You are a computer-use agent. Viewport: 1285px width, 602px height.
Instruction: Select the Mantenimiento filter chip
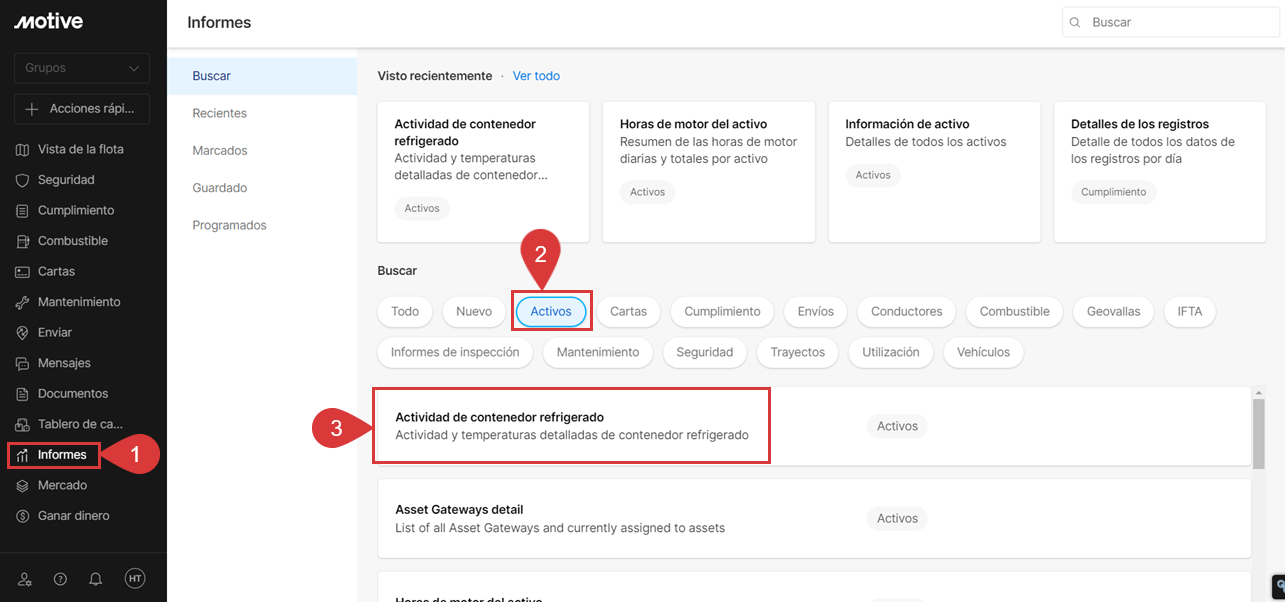click(598, 352)
